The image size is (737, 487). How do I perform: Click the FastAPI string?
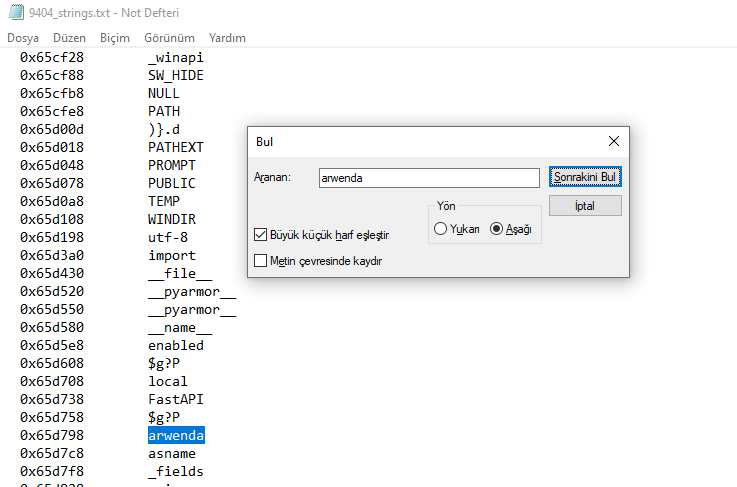[x=176, y=399]
